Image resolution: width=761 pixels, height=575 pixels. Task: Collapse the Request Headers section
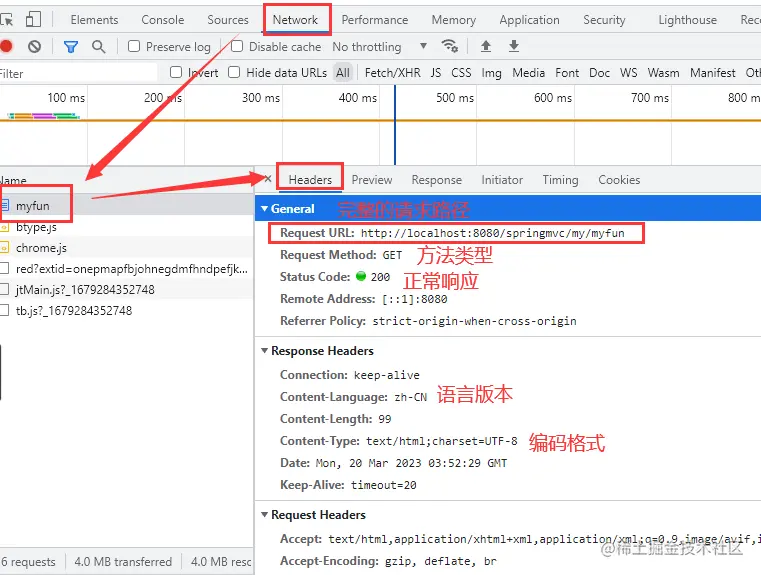click(265, 514)
